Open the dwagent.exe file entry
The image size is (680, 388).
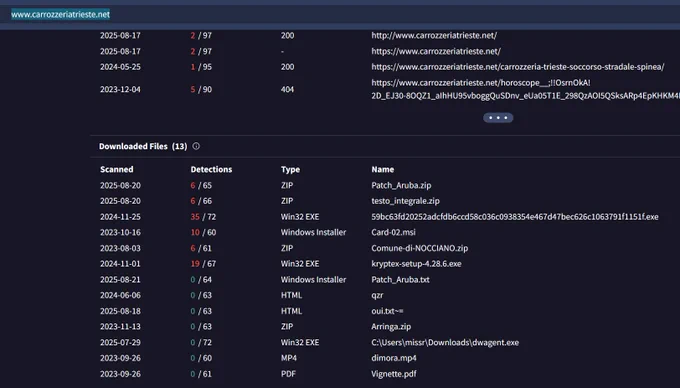pos(445,342)
